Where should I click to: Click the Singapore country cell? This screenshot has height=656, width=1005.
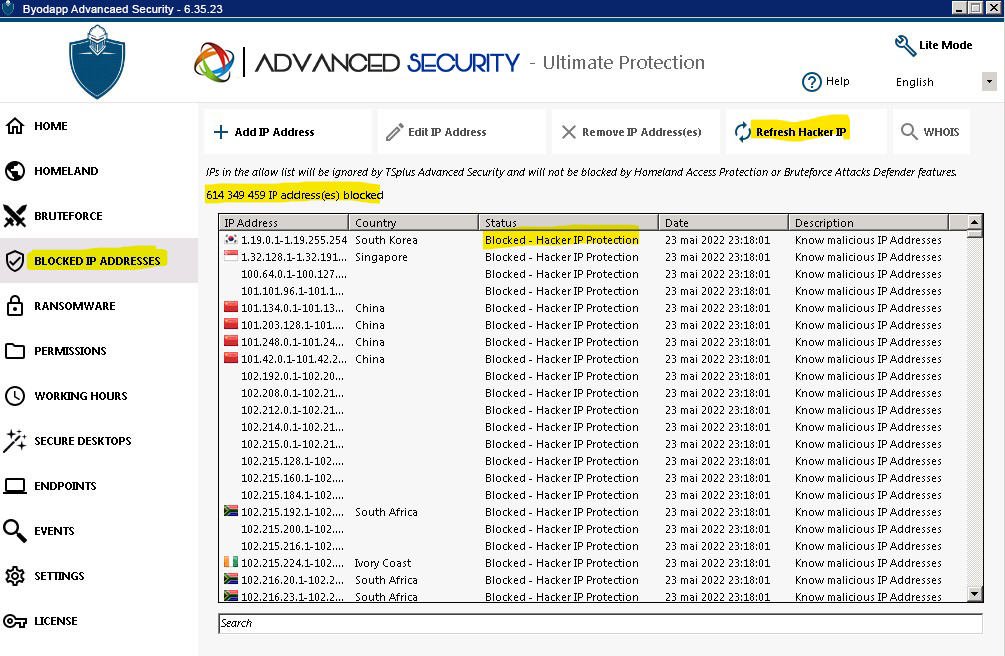pos(381,257)
